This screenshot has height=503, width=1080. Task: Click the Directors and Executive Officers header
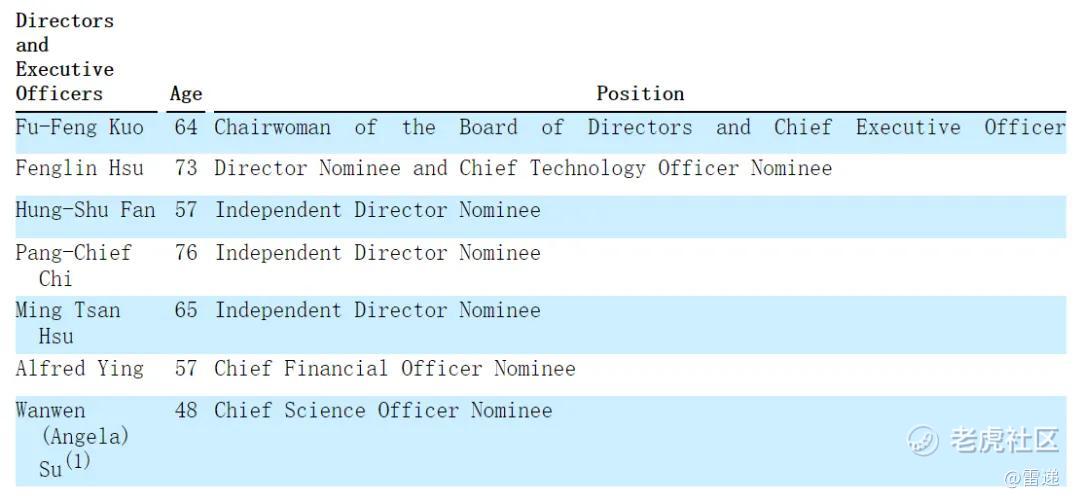pyautogui.click(x=65, y=57)
